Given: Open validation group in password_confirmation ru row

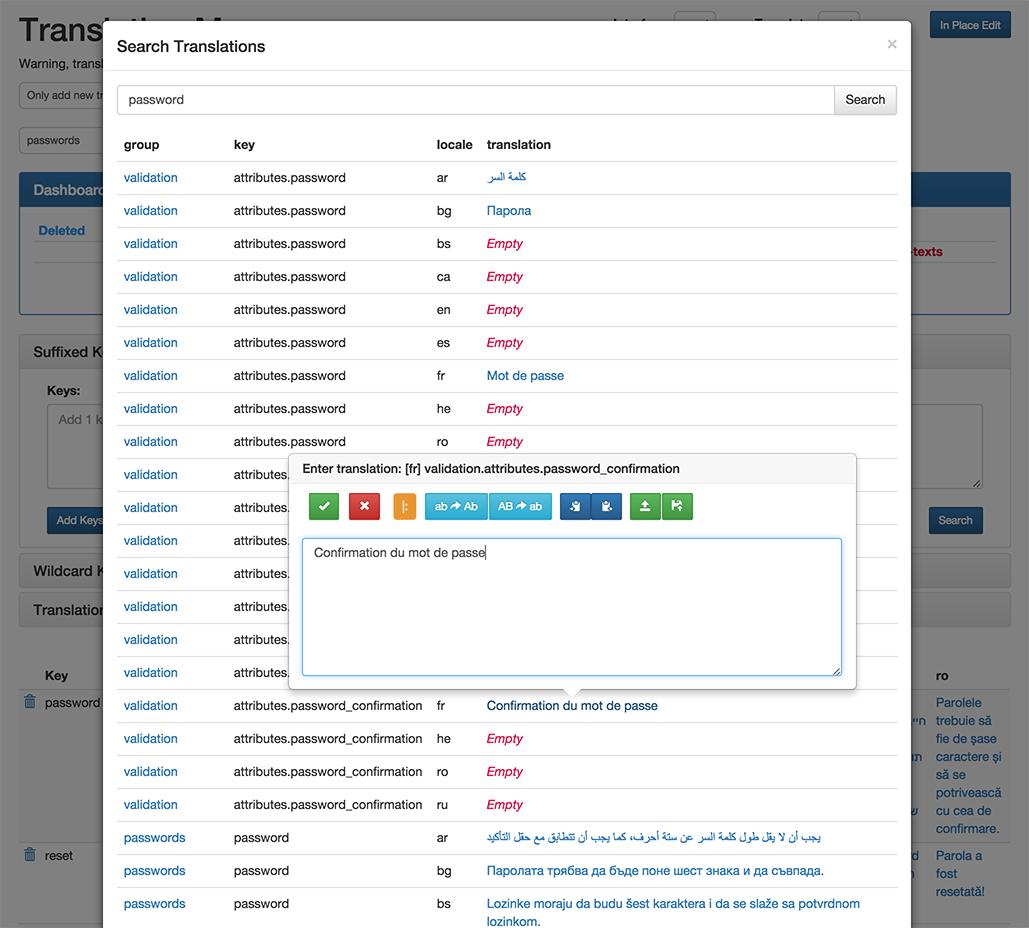Looking at the screenshot, I should pyautogui.click(x=150, y=805).
